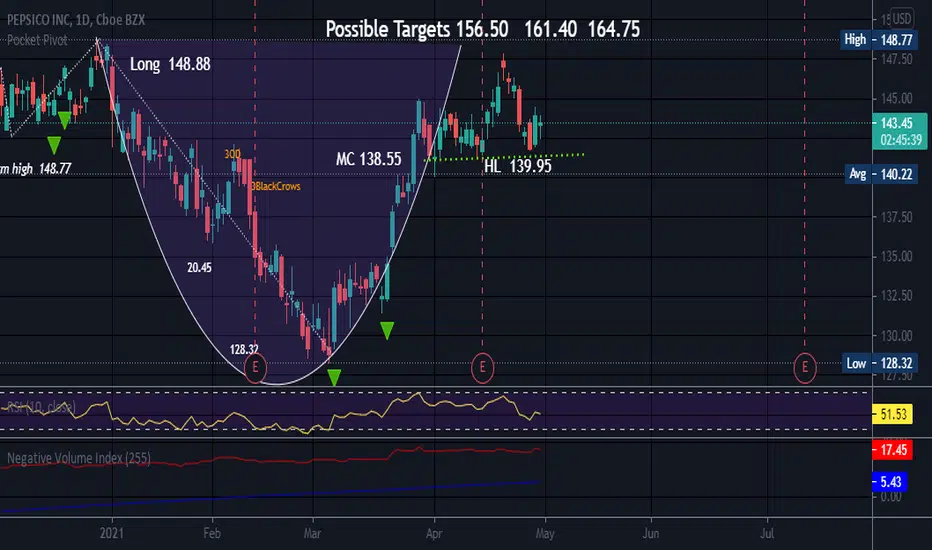932x550 pixels.
Task: Click the USD currency button
Action: tap(901, 18)
